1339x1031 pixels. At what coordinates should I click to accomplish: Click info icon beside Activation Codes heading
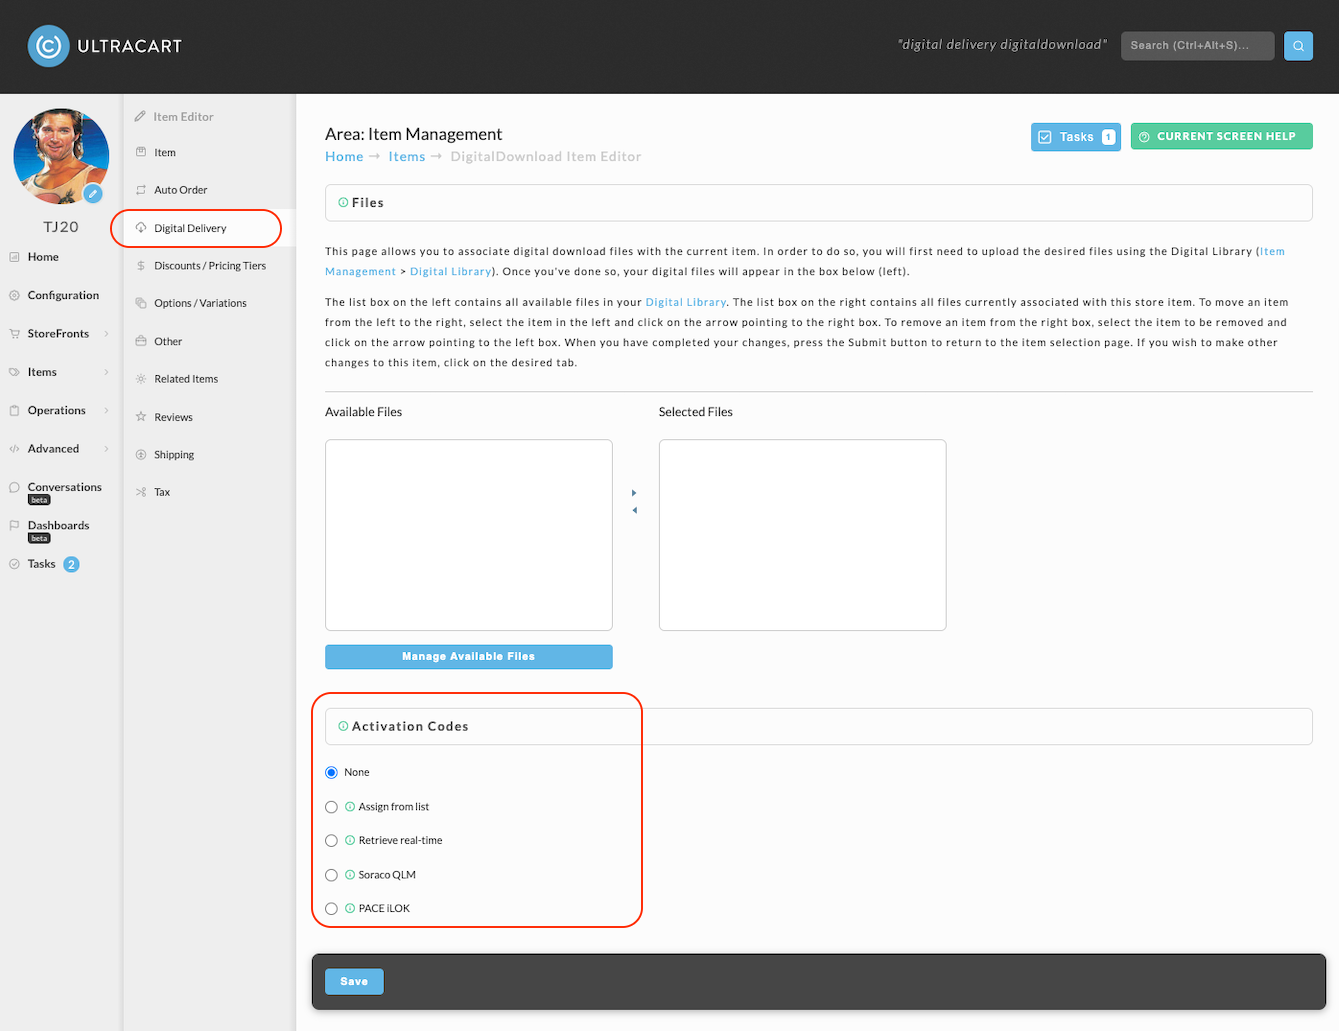[343, 727]
